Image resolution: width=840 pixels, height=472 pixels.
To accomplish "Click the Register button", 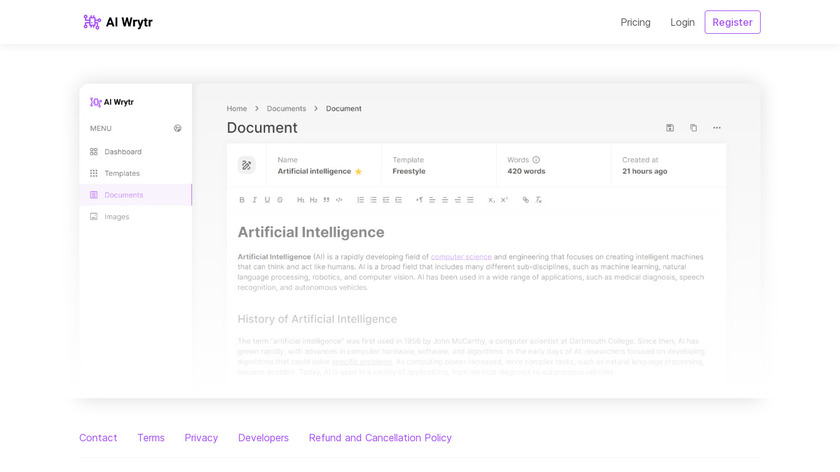I will point(732,22).
